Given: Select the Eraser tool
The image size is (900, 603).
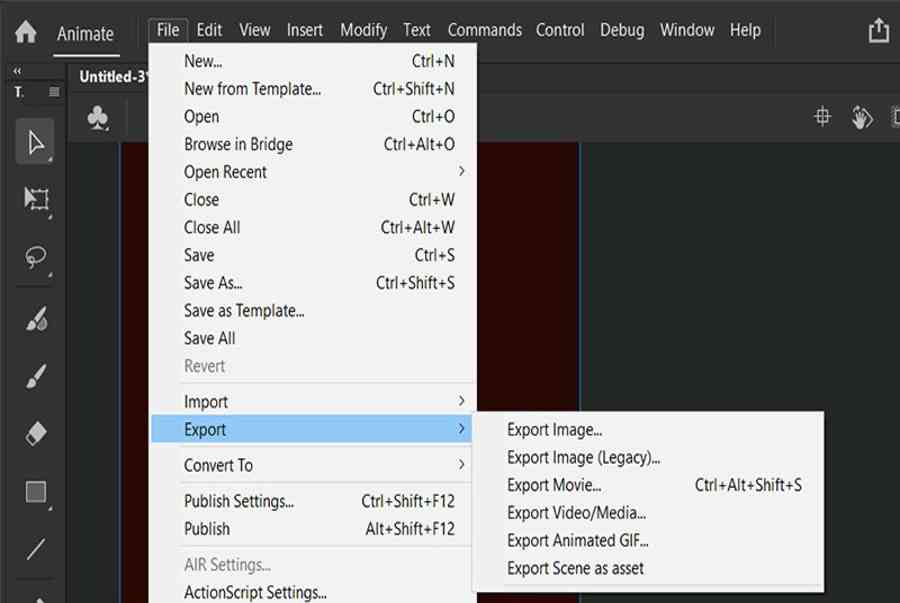Looking at the screenshot, I should [36, 434].
